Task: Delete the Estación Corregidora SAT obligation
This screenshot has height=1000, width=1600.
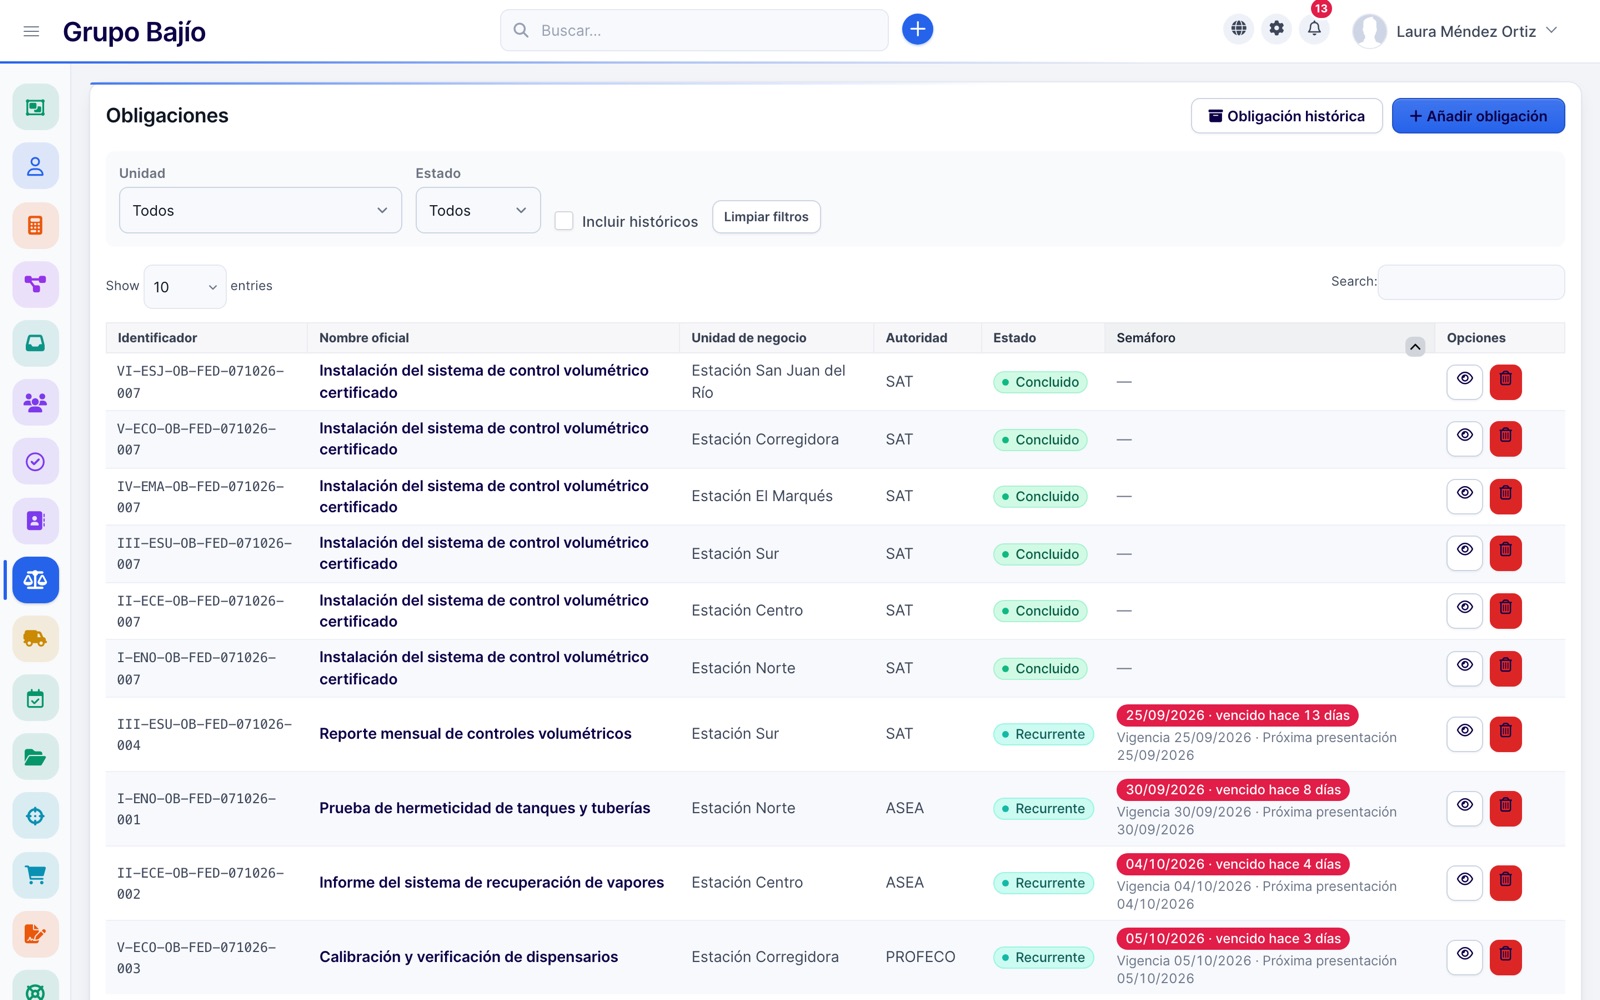Action: click(1505, 438)
